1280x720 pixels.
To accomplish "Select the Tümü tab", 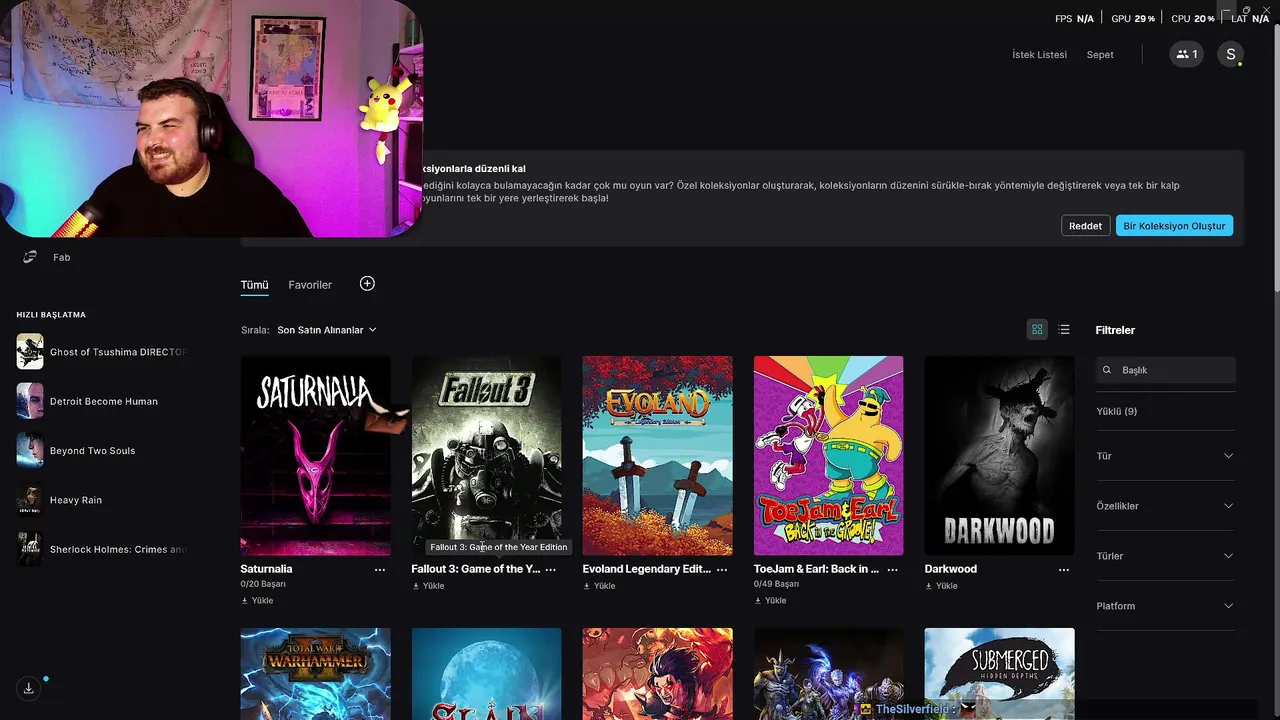I will 254,285.
